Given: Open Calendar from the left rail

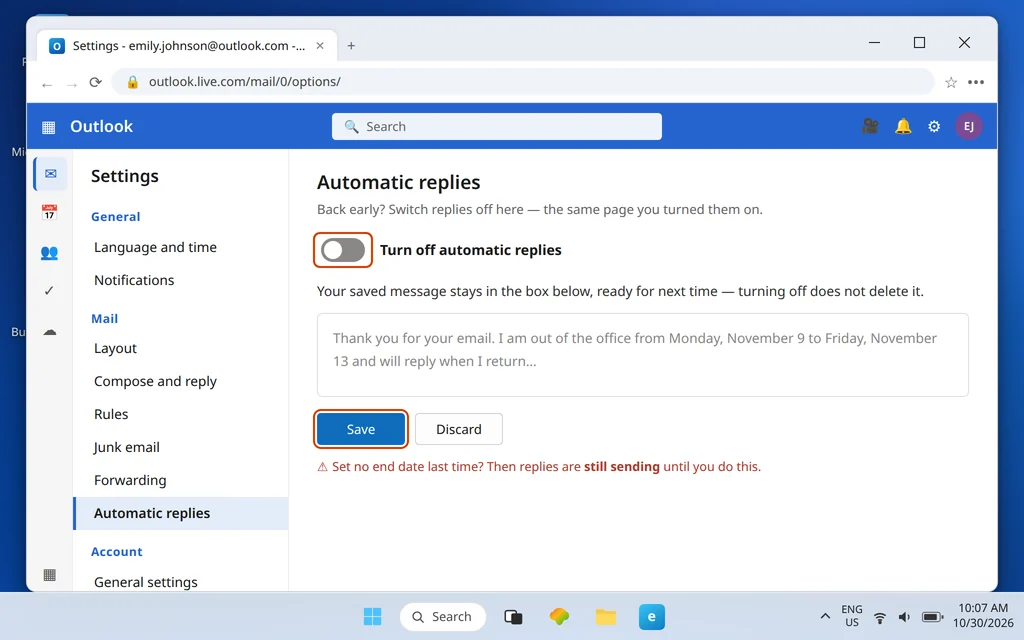Looking at the screenshot, I should 50,212.
